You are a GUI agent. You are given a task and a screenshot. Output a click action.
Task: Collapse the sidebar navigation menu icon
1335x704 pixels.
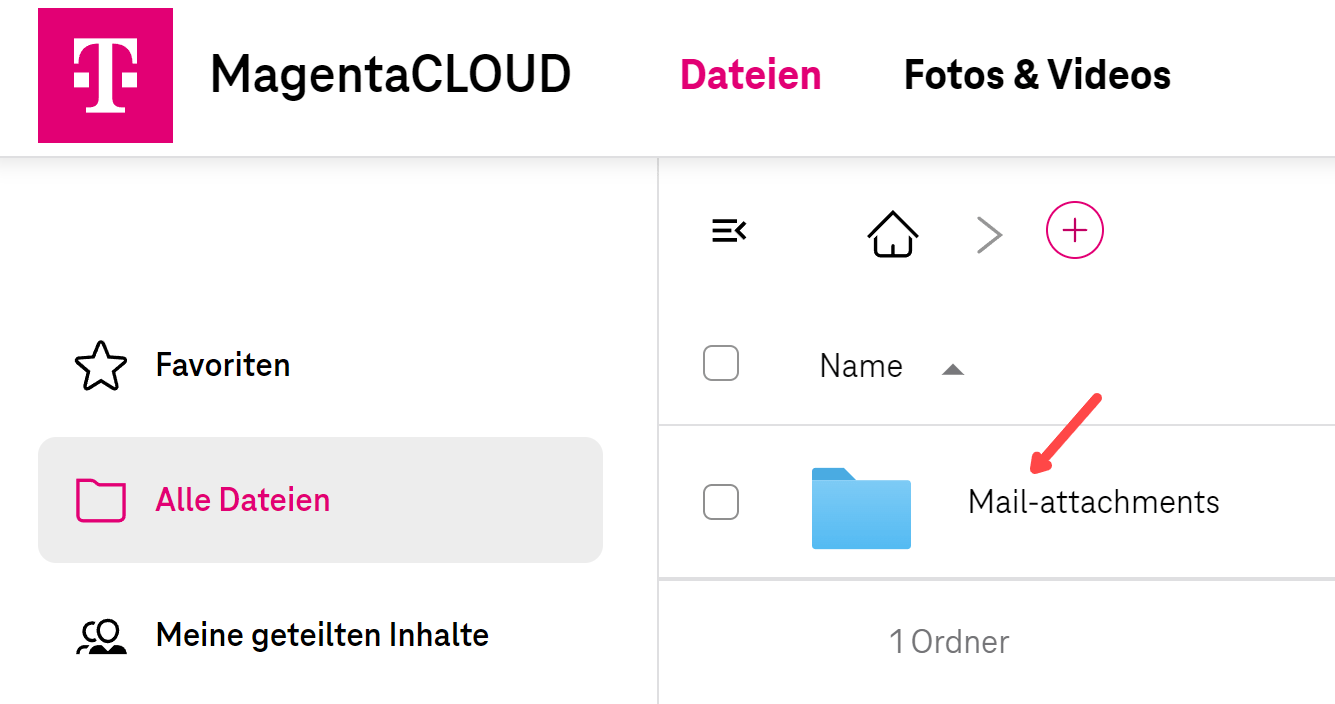[x=729, y=232]
